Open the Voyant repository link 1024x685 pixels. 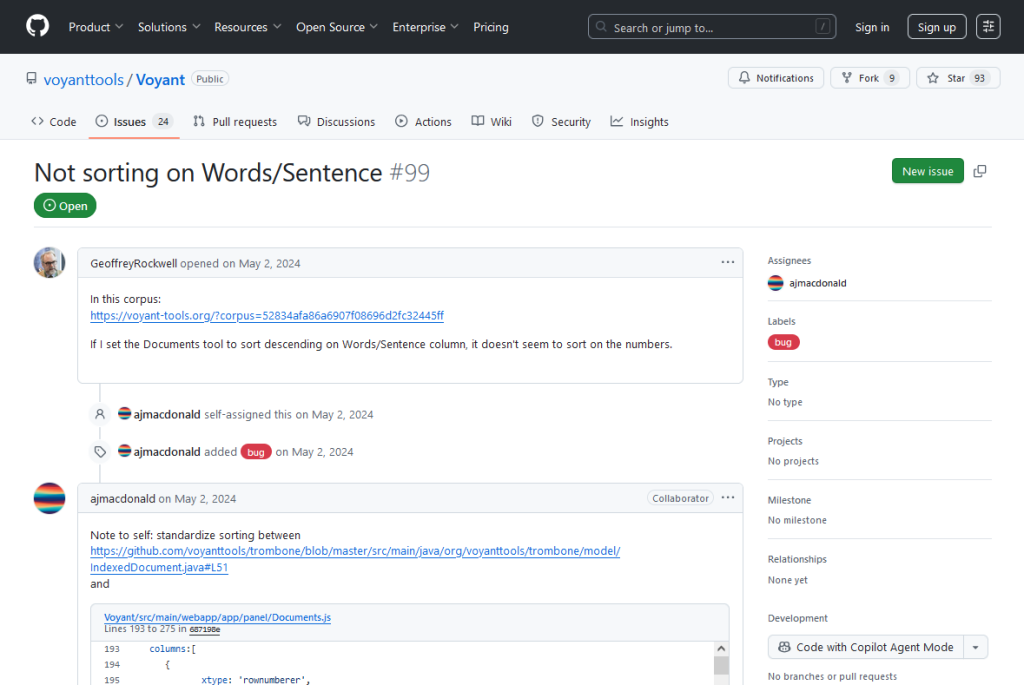[160, 80]
